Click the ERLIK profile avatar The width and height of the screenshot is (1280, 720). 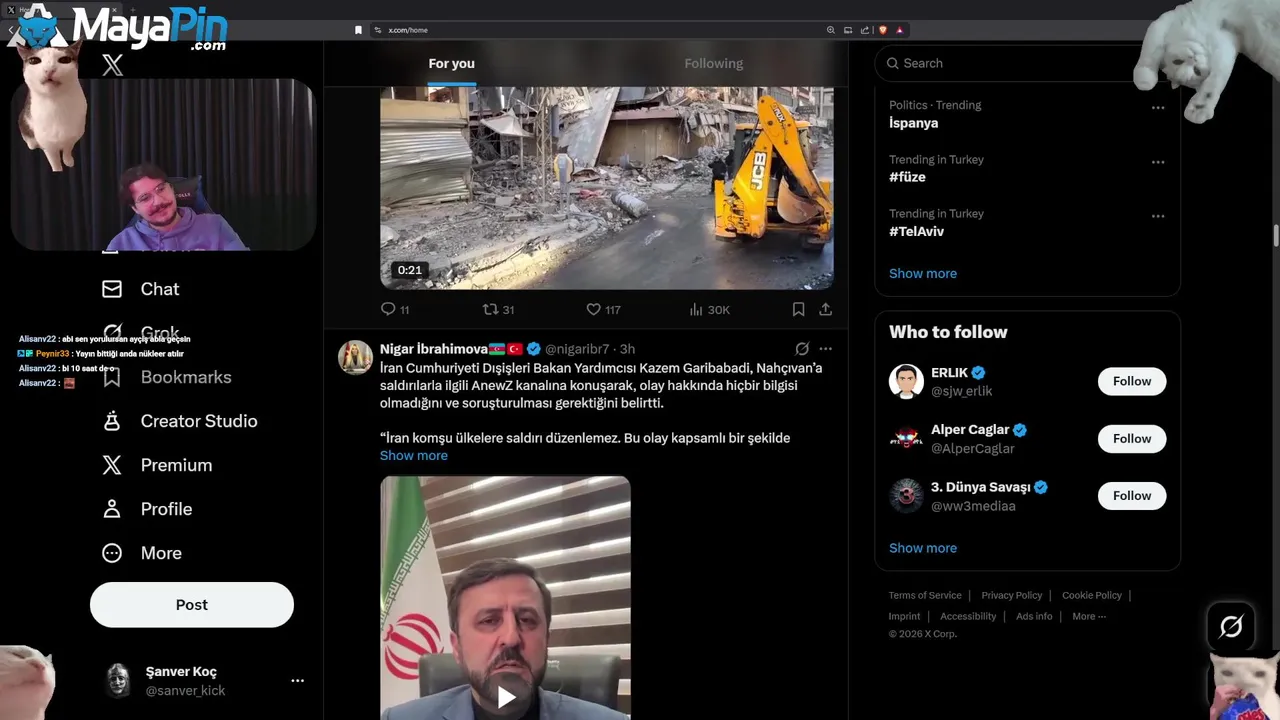906,381
